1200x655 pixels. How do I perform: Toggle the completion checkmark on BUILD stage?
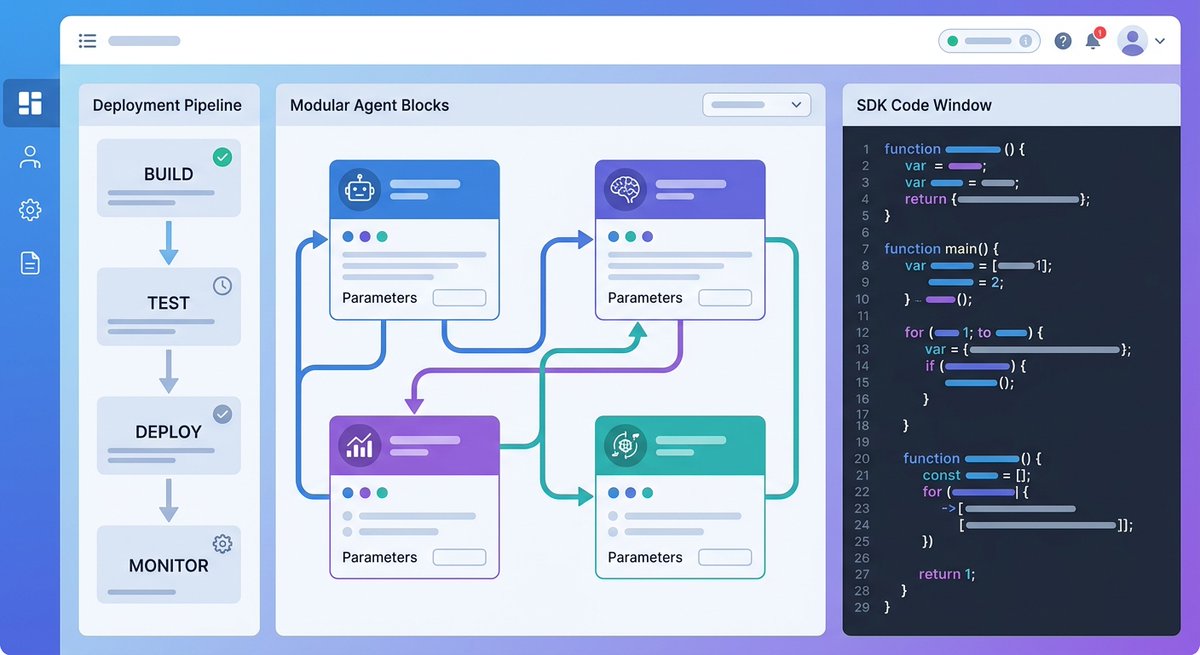pyautogui.click(x=222, y=157)
